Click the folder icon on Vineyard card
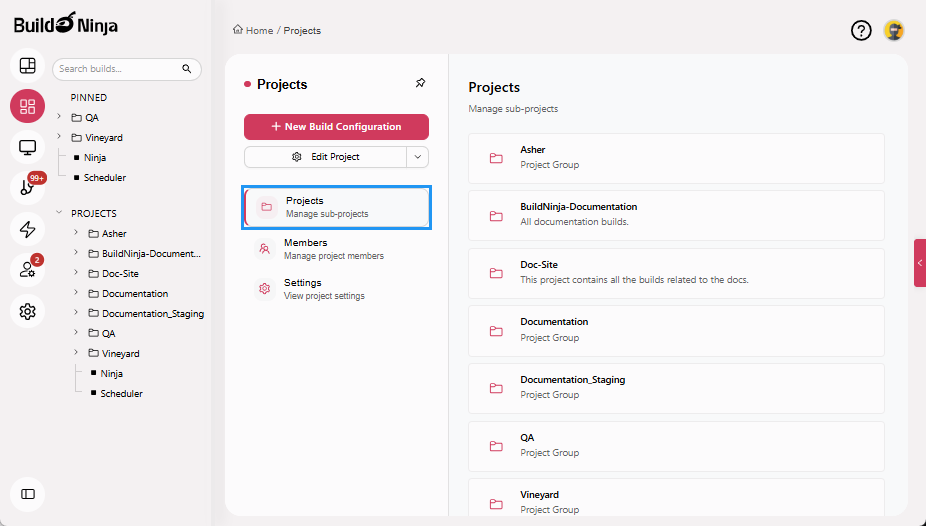This screenshot has height=526, width=926. click(496, 504)
